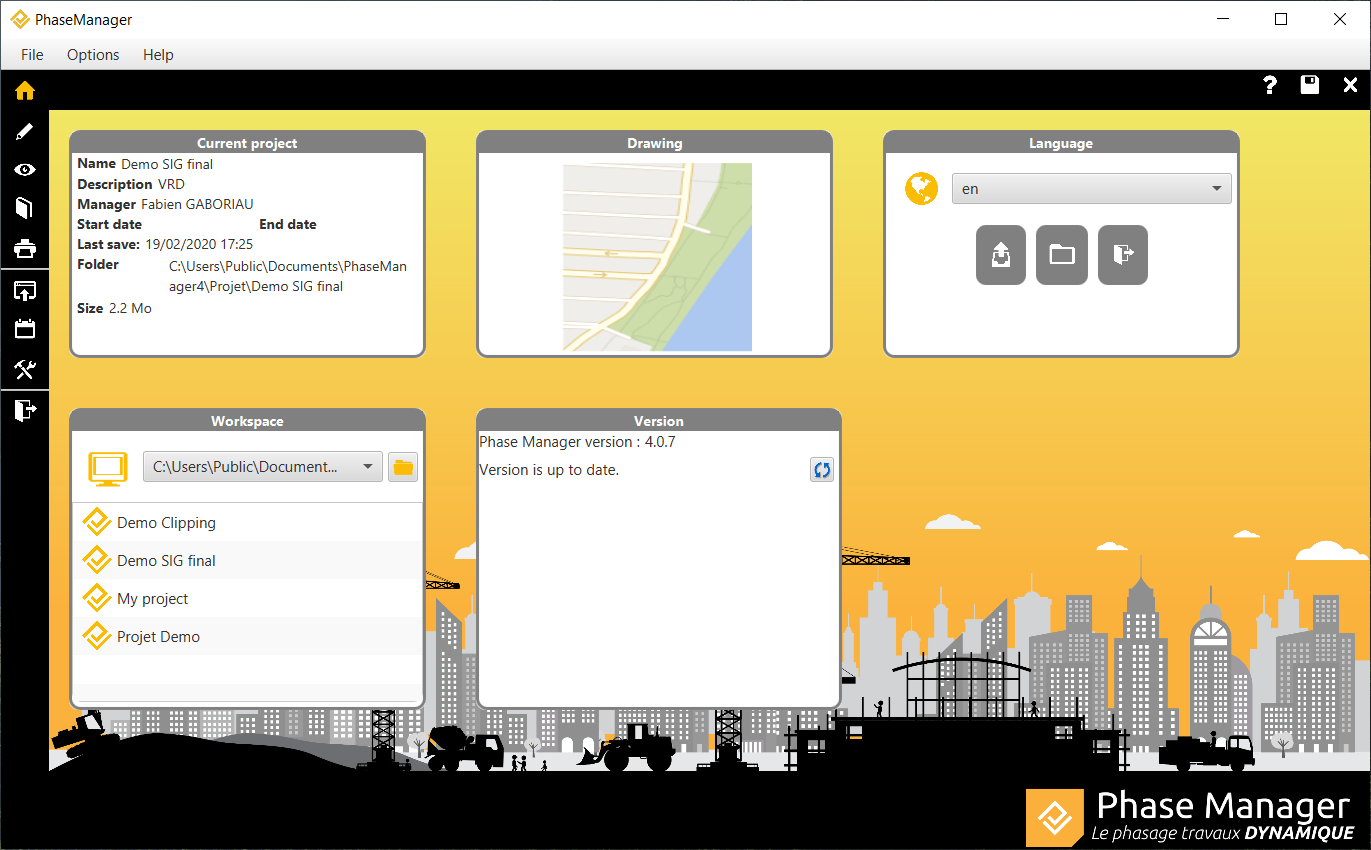Screen dimensions: 1371x850
Task: Open the eye view section in sidebar
Action: coord(24,170)
